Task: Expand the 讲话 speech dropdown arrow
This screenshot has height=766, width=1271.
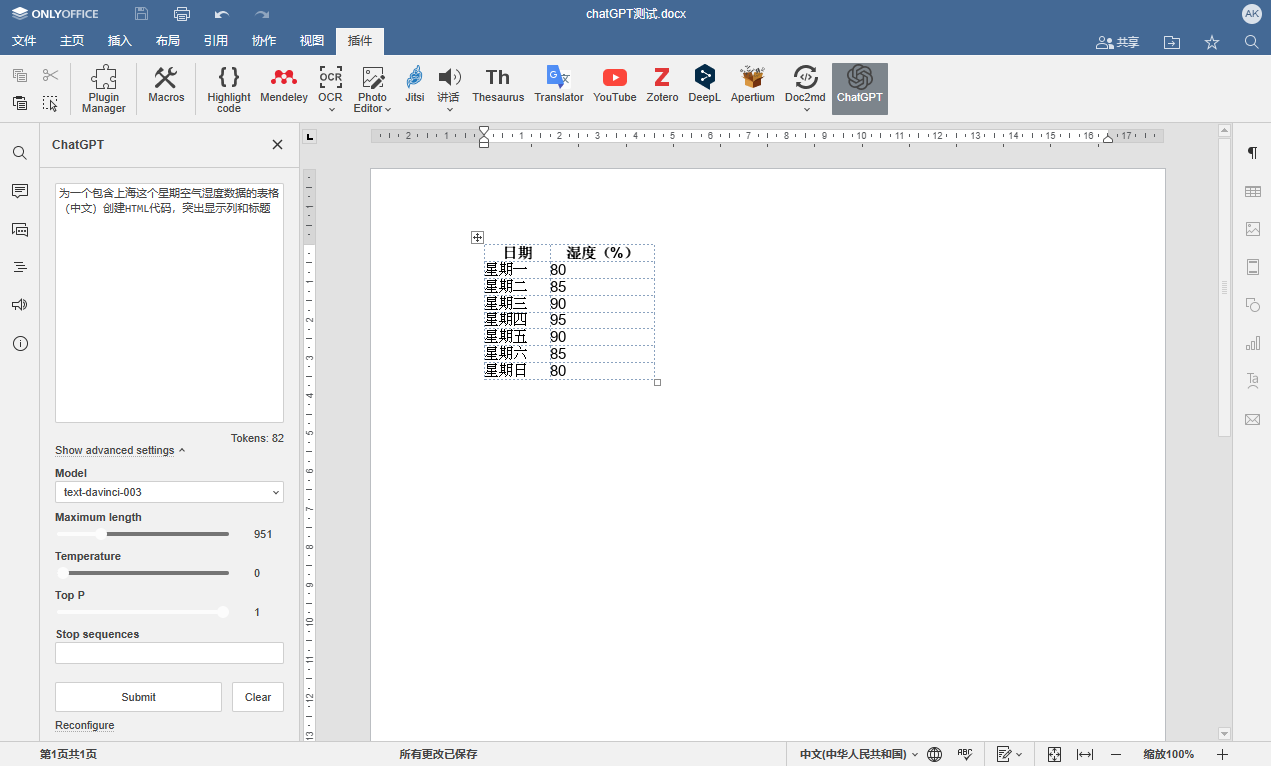Action: click(449, 109)
